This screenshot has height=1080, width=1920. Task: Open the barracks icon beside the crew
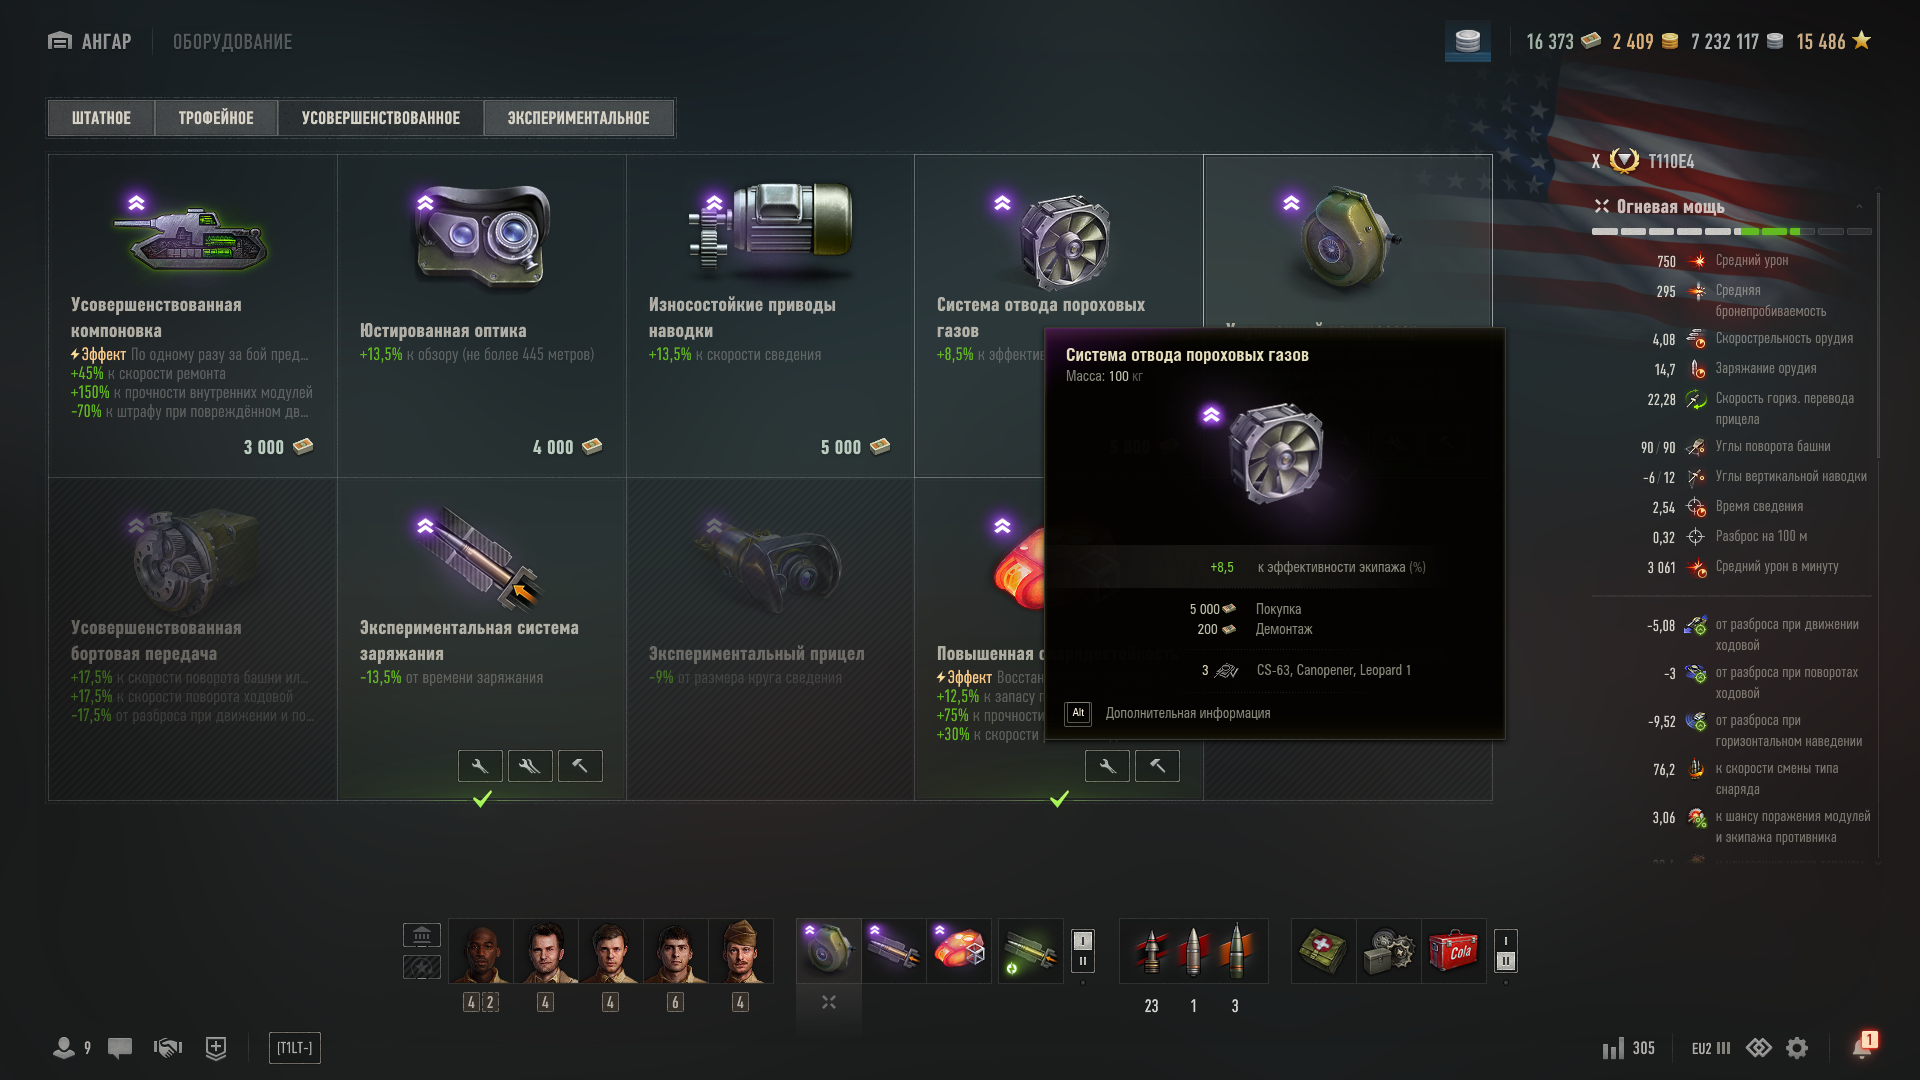(422, 935)
